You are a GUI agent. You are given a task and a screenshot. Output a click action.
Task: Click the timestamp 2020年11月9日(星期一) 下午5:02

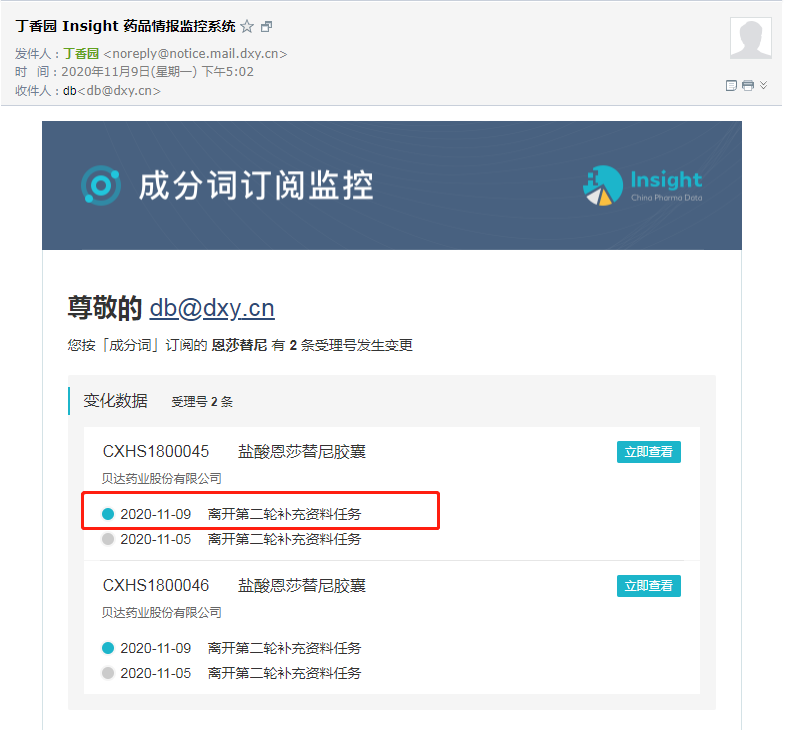click(x=157, y=72)
